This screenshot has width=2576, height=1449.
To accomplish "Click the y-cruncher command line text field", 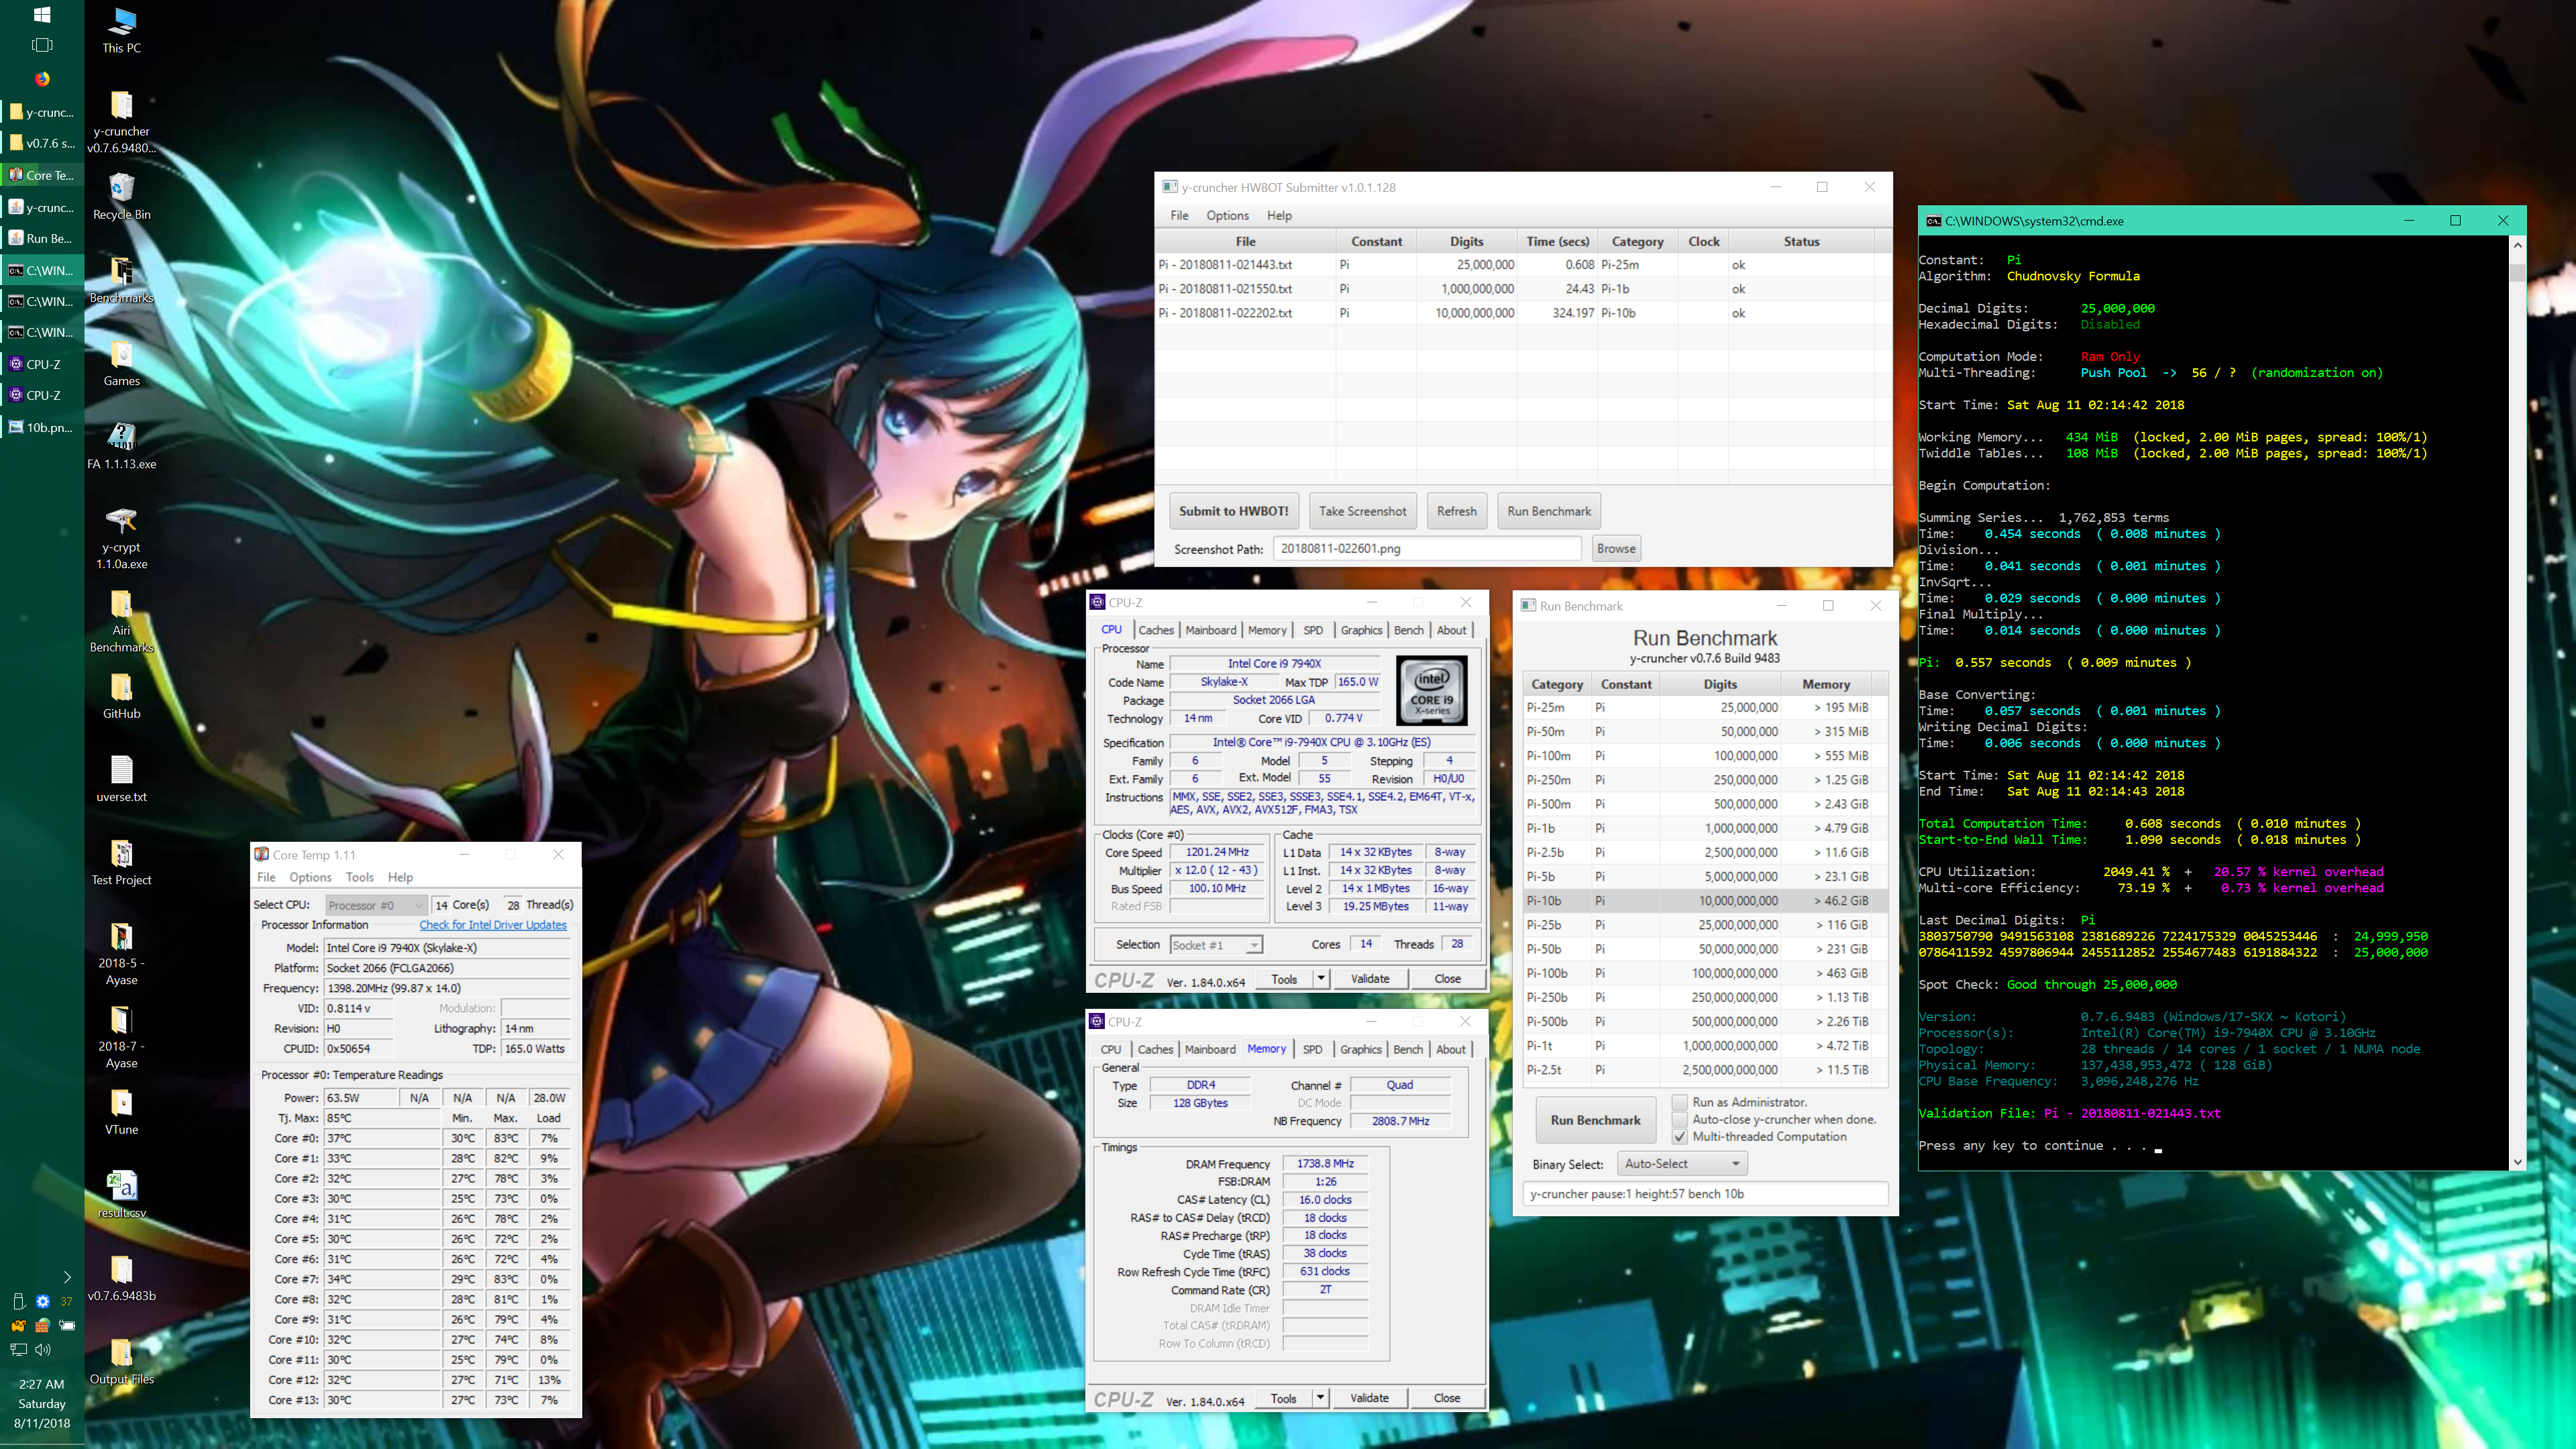I will [1705, 1194].
